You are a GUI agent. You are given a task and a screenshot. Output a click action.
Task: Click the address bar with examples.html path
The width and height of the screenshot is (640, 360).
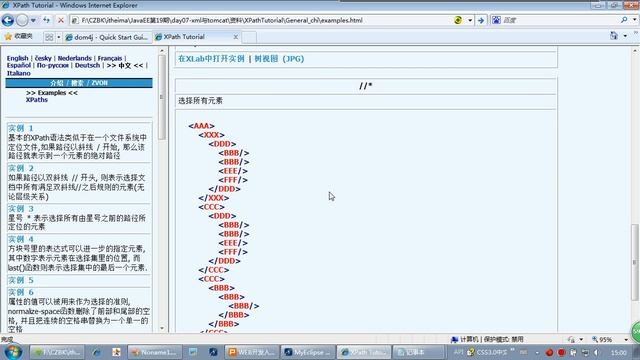coord(261,20)
